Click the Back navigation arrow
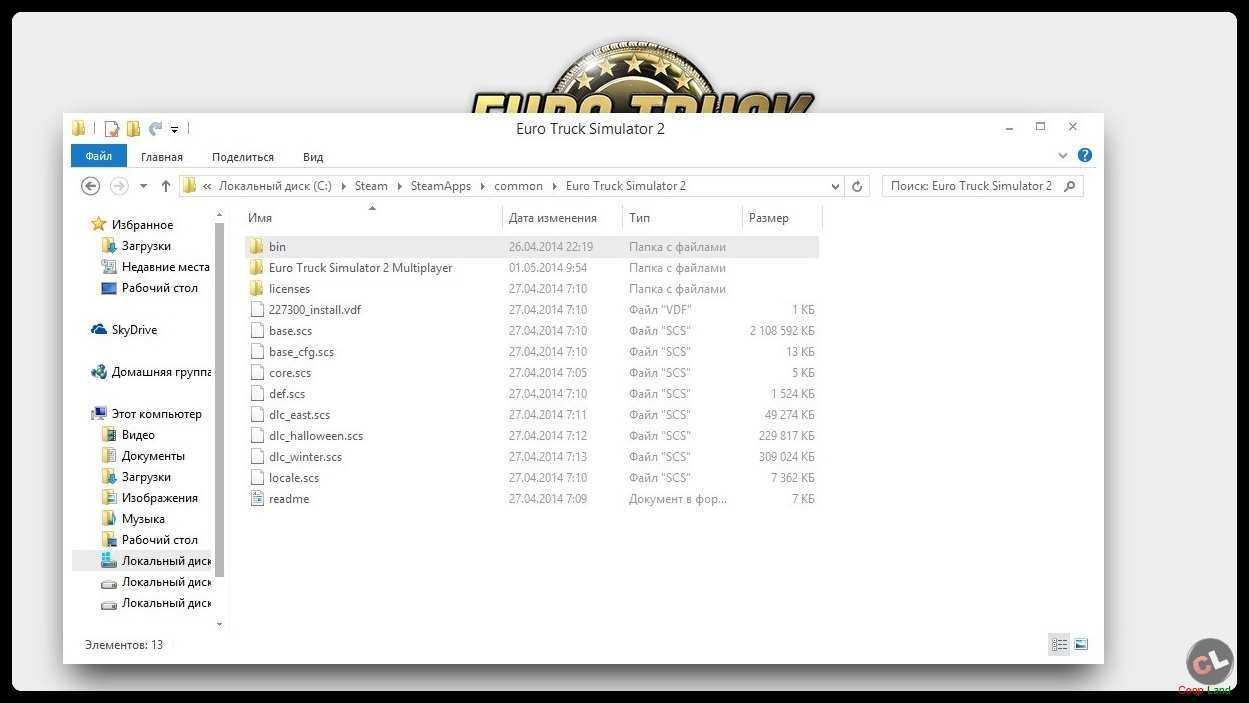Viewport: 1249px width, 703px height. click(90, 186)
